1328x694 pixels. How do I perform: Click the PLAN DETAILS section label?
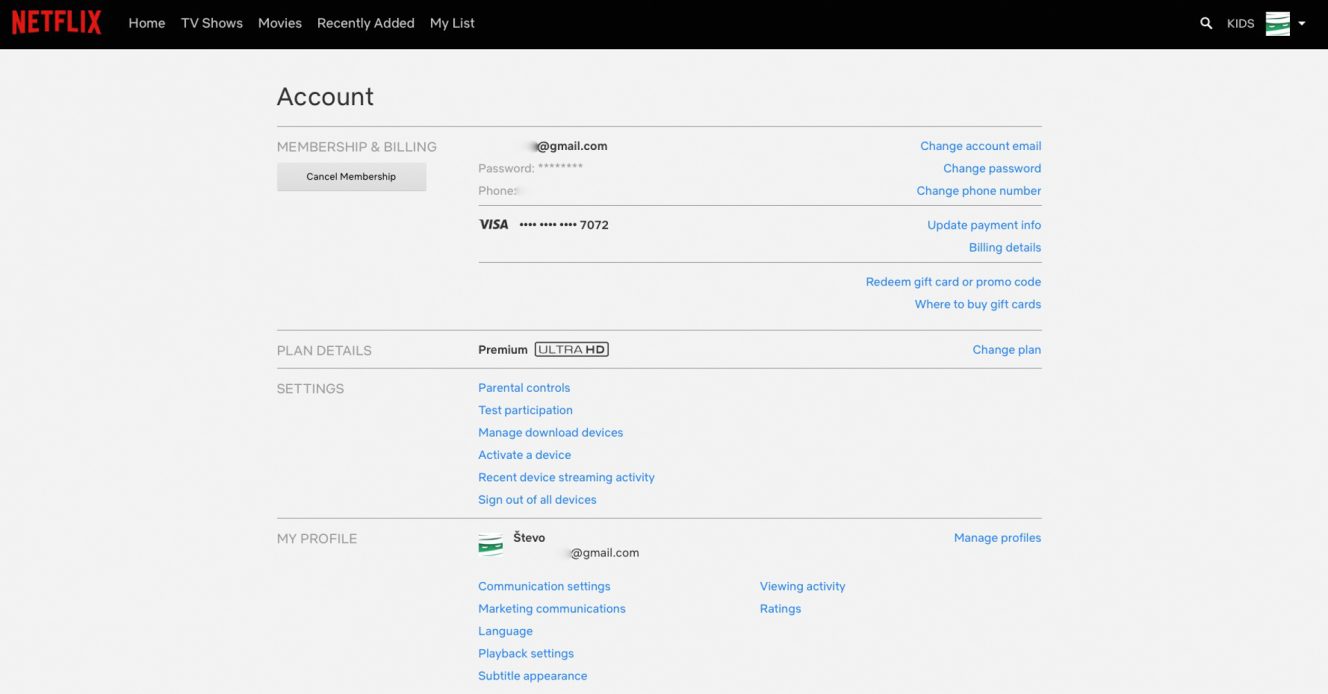pos(324,351)
